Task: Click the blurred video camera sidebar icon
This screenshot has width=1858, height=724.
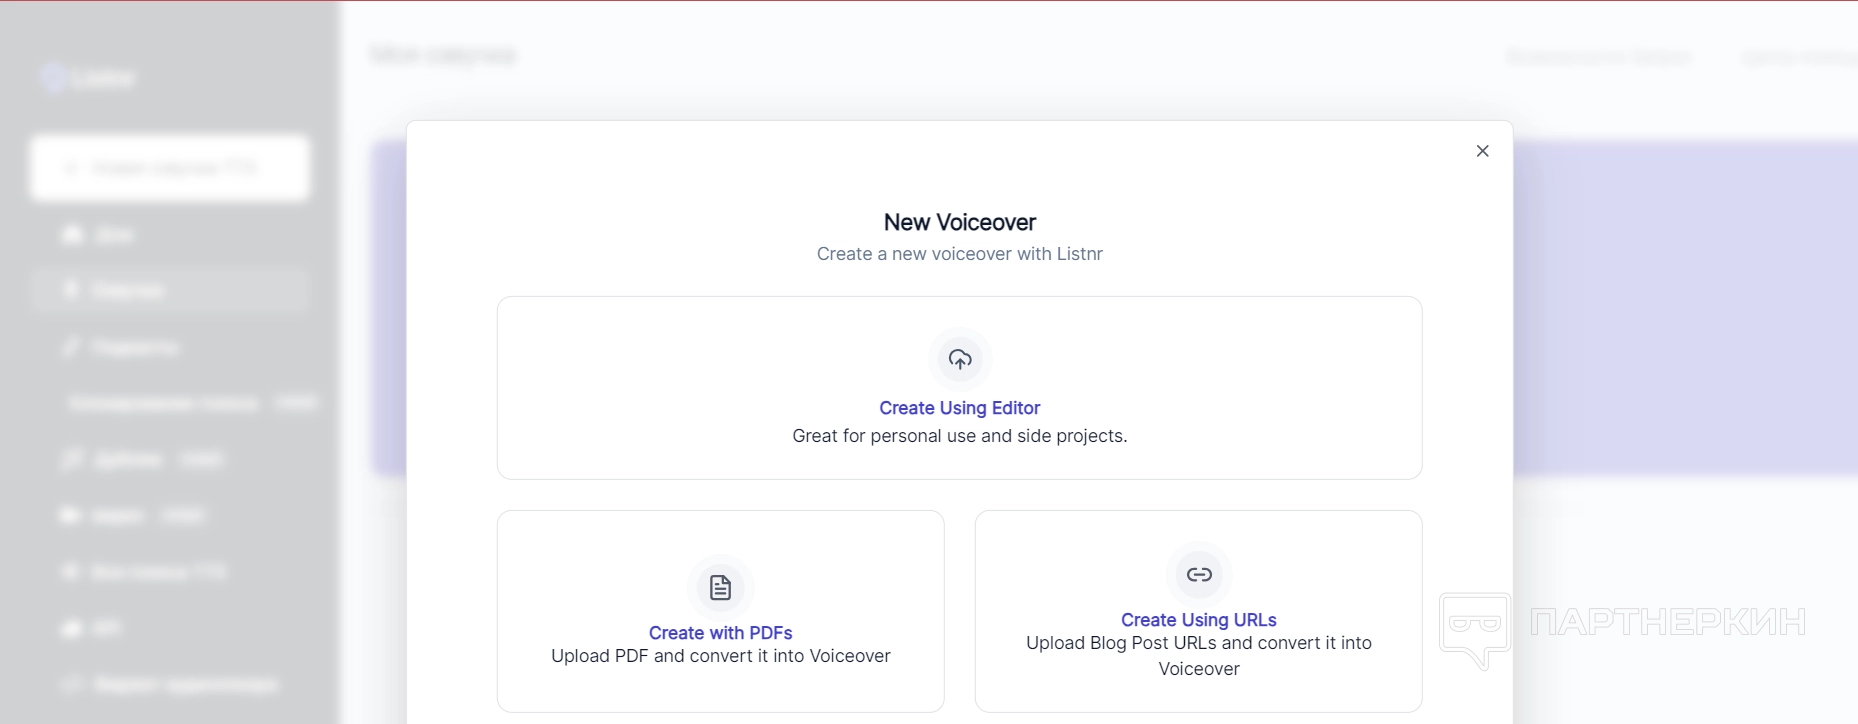Action: [70, 516]
